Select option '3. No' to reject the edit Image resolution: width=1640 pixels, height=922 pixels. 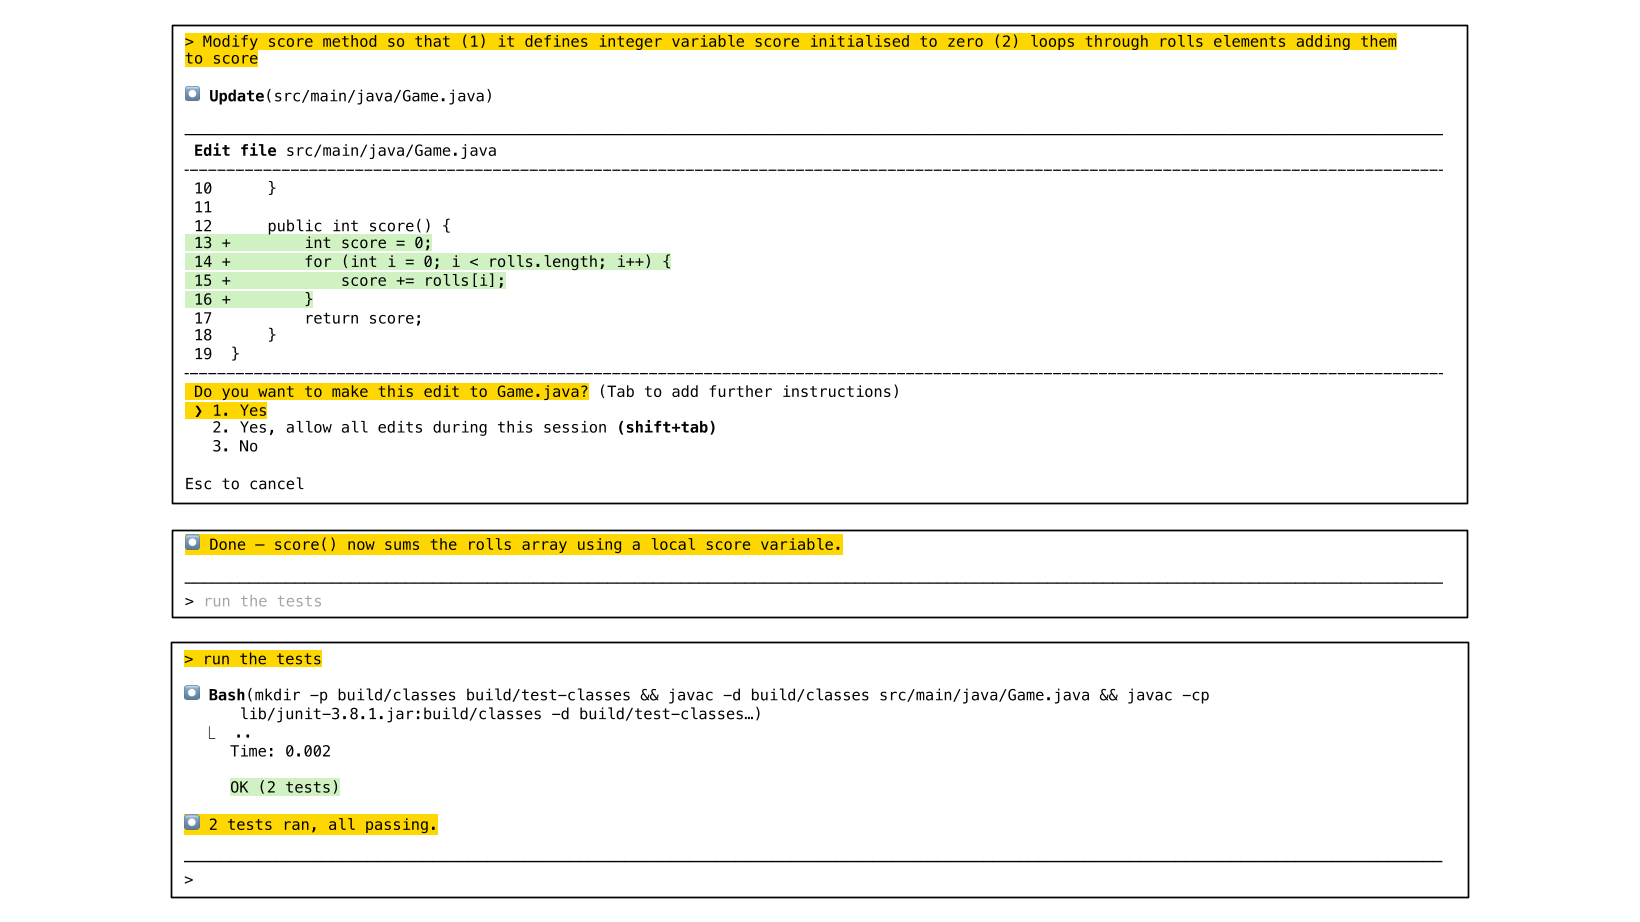coord(235,447)
